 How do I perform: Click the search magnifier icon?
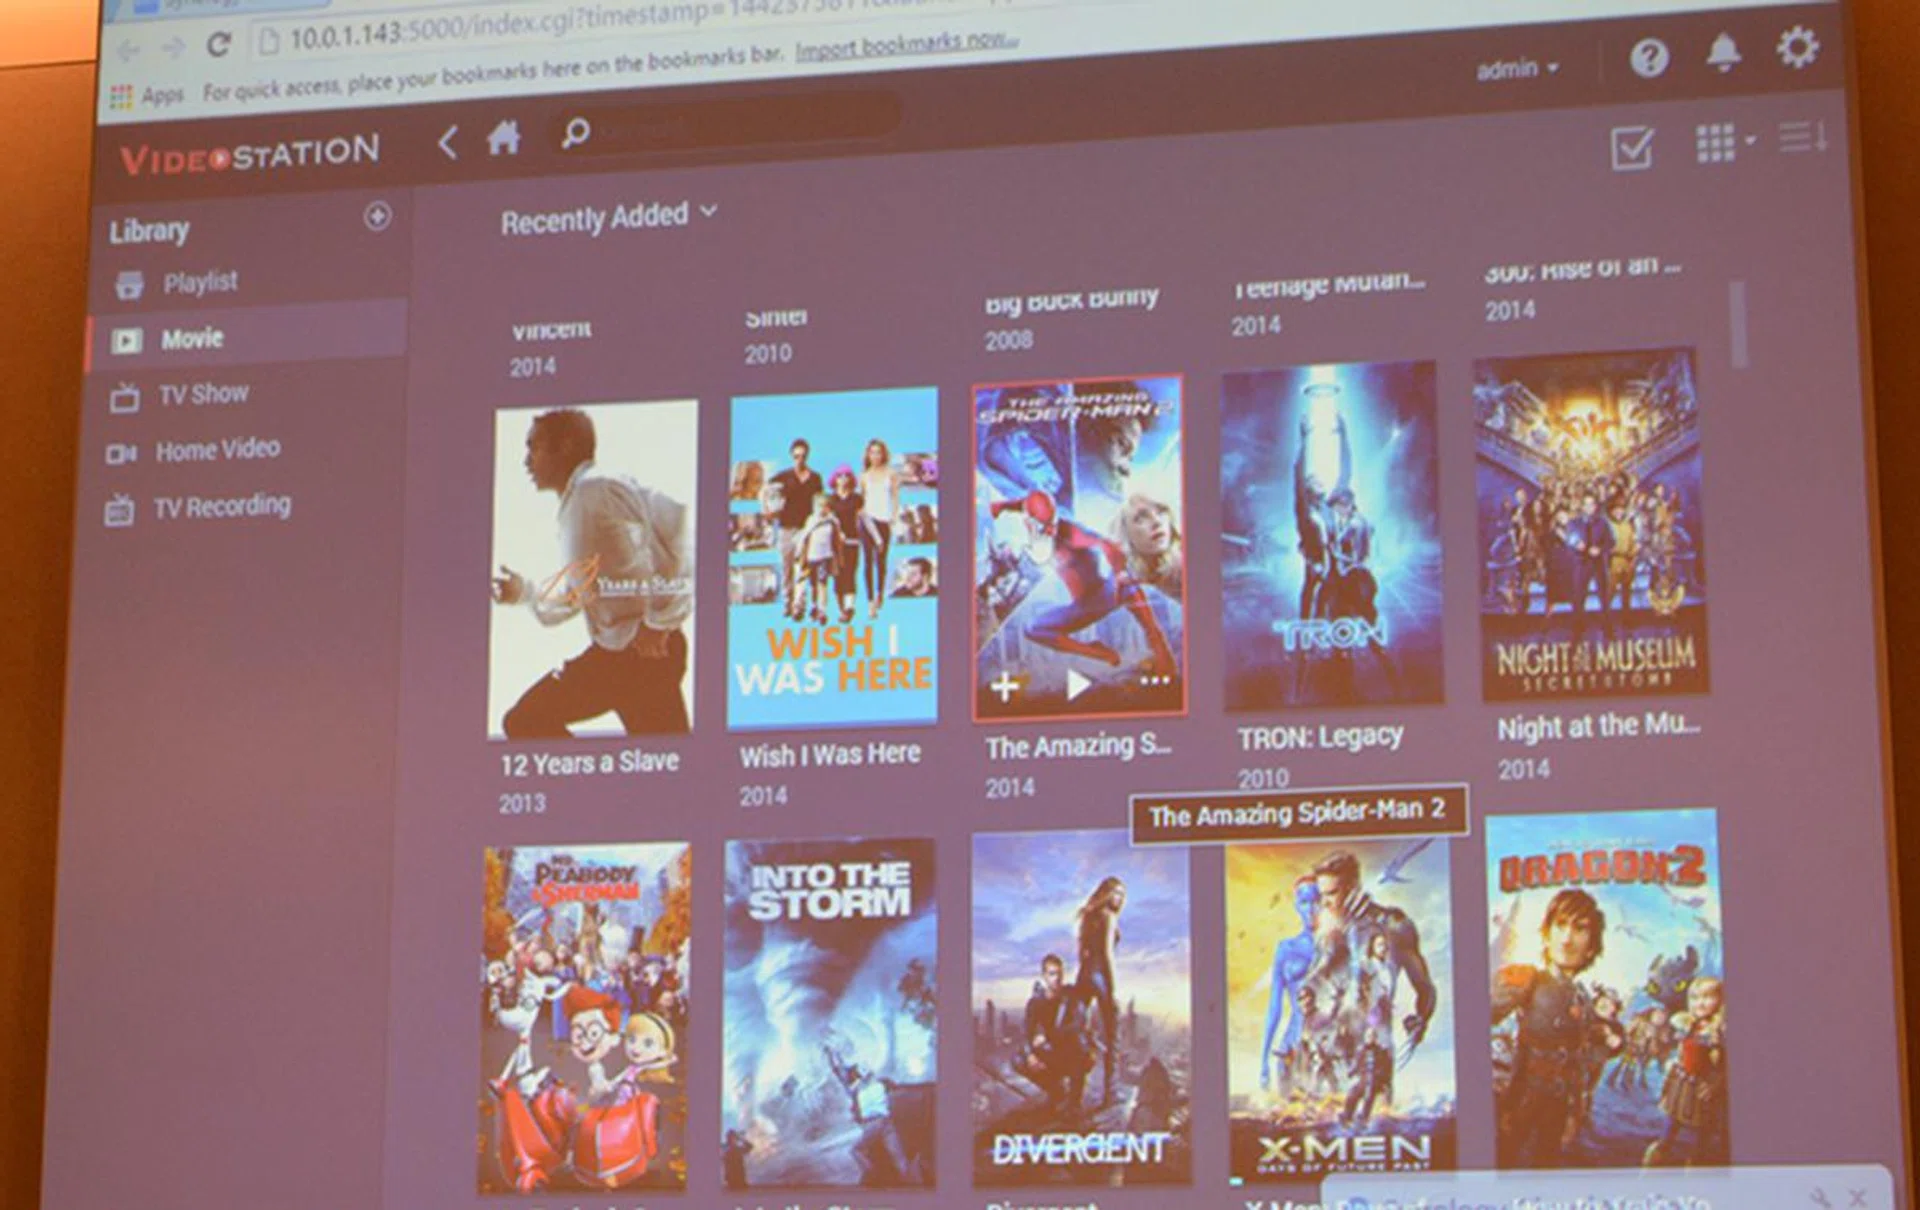pyautogui.click(x=575, y=134)
